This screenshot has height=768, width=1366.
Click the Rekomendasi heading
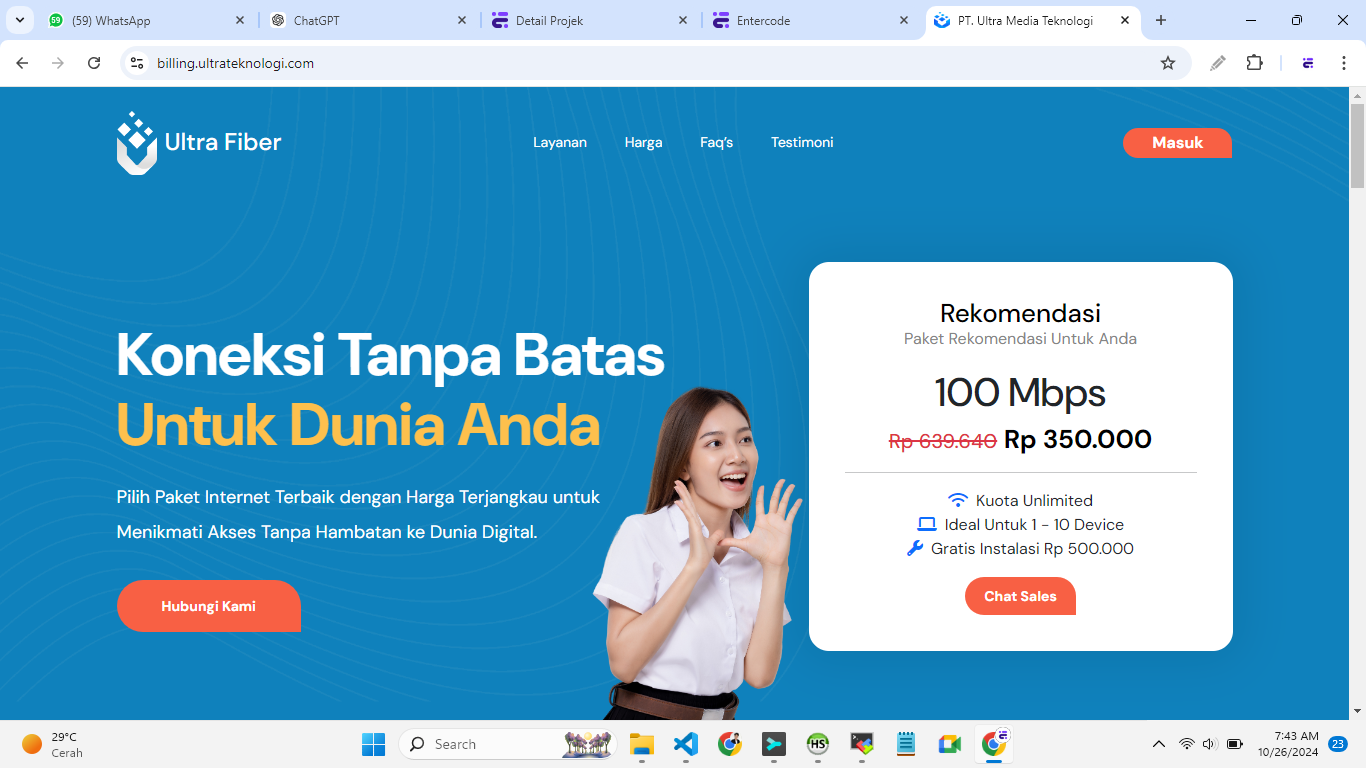[1020, 313]
